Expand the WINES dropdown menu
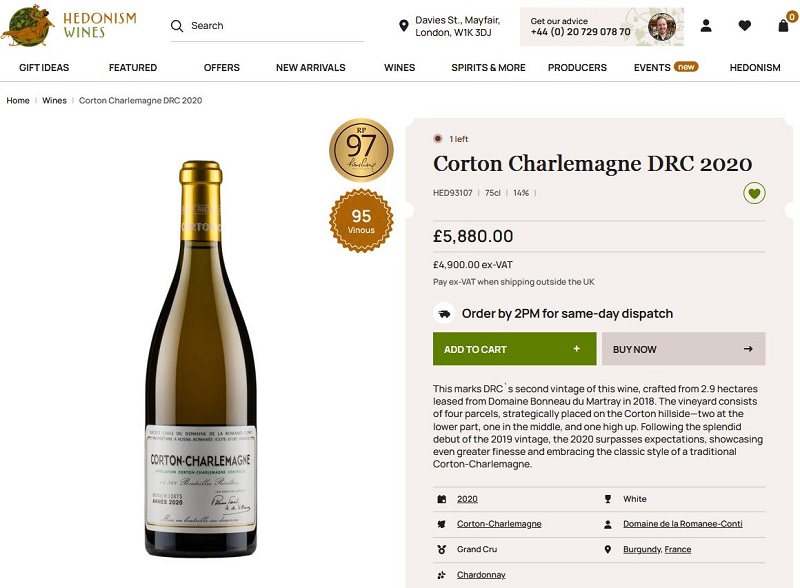 398,67
